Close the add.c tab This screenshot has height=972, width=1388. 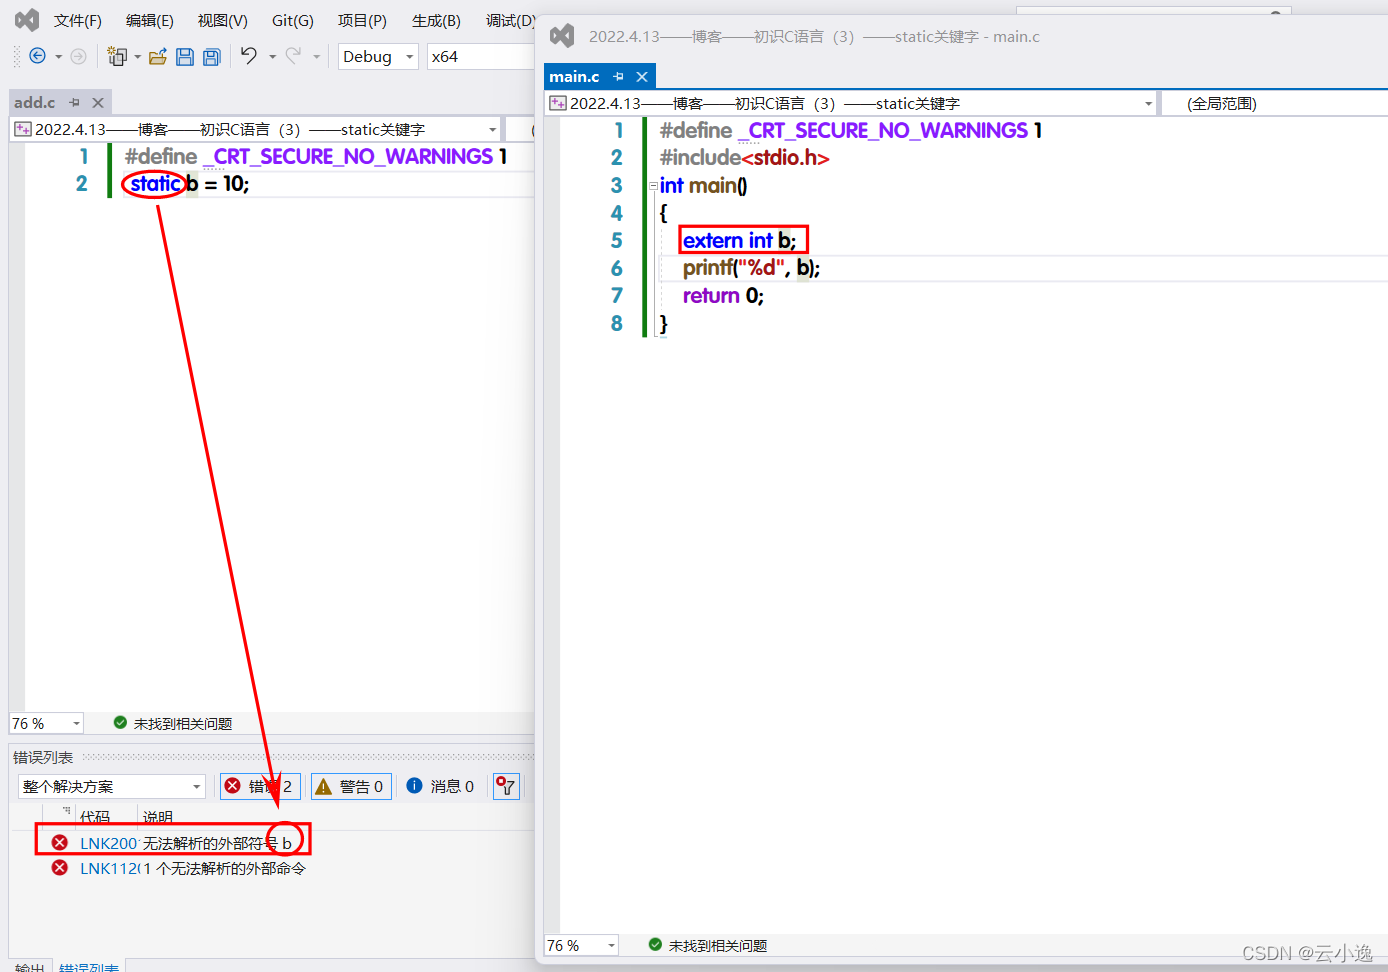tap(98, 102)
